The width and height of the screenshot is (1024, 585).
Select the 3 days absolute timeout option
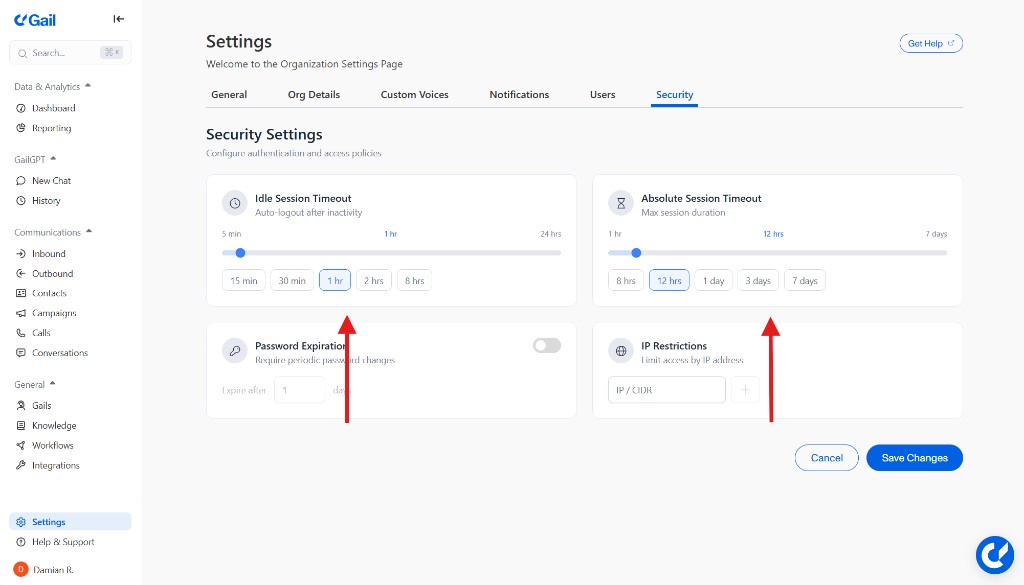coord(758,281)
